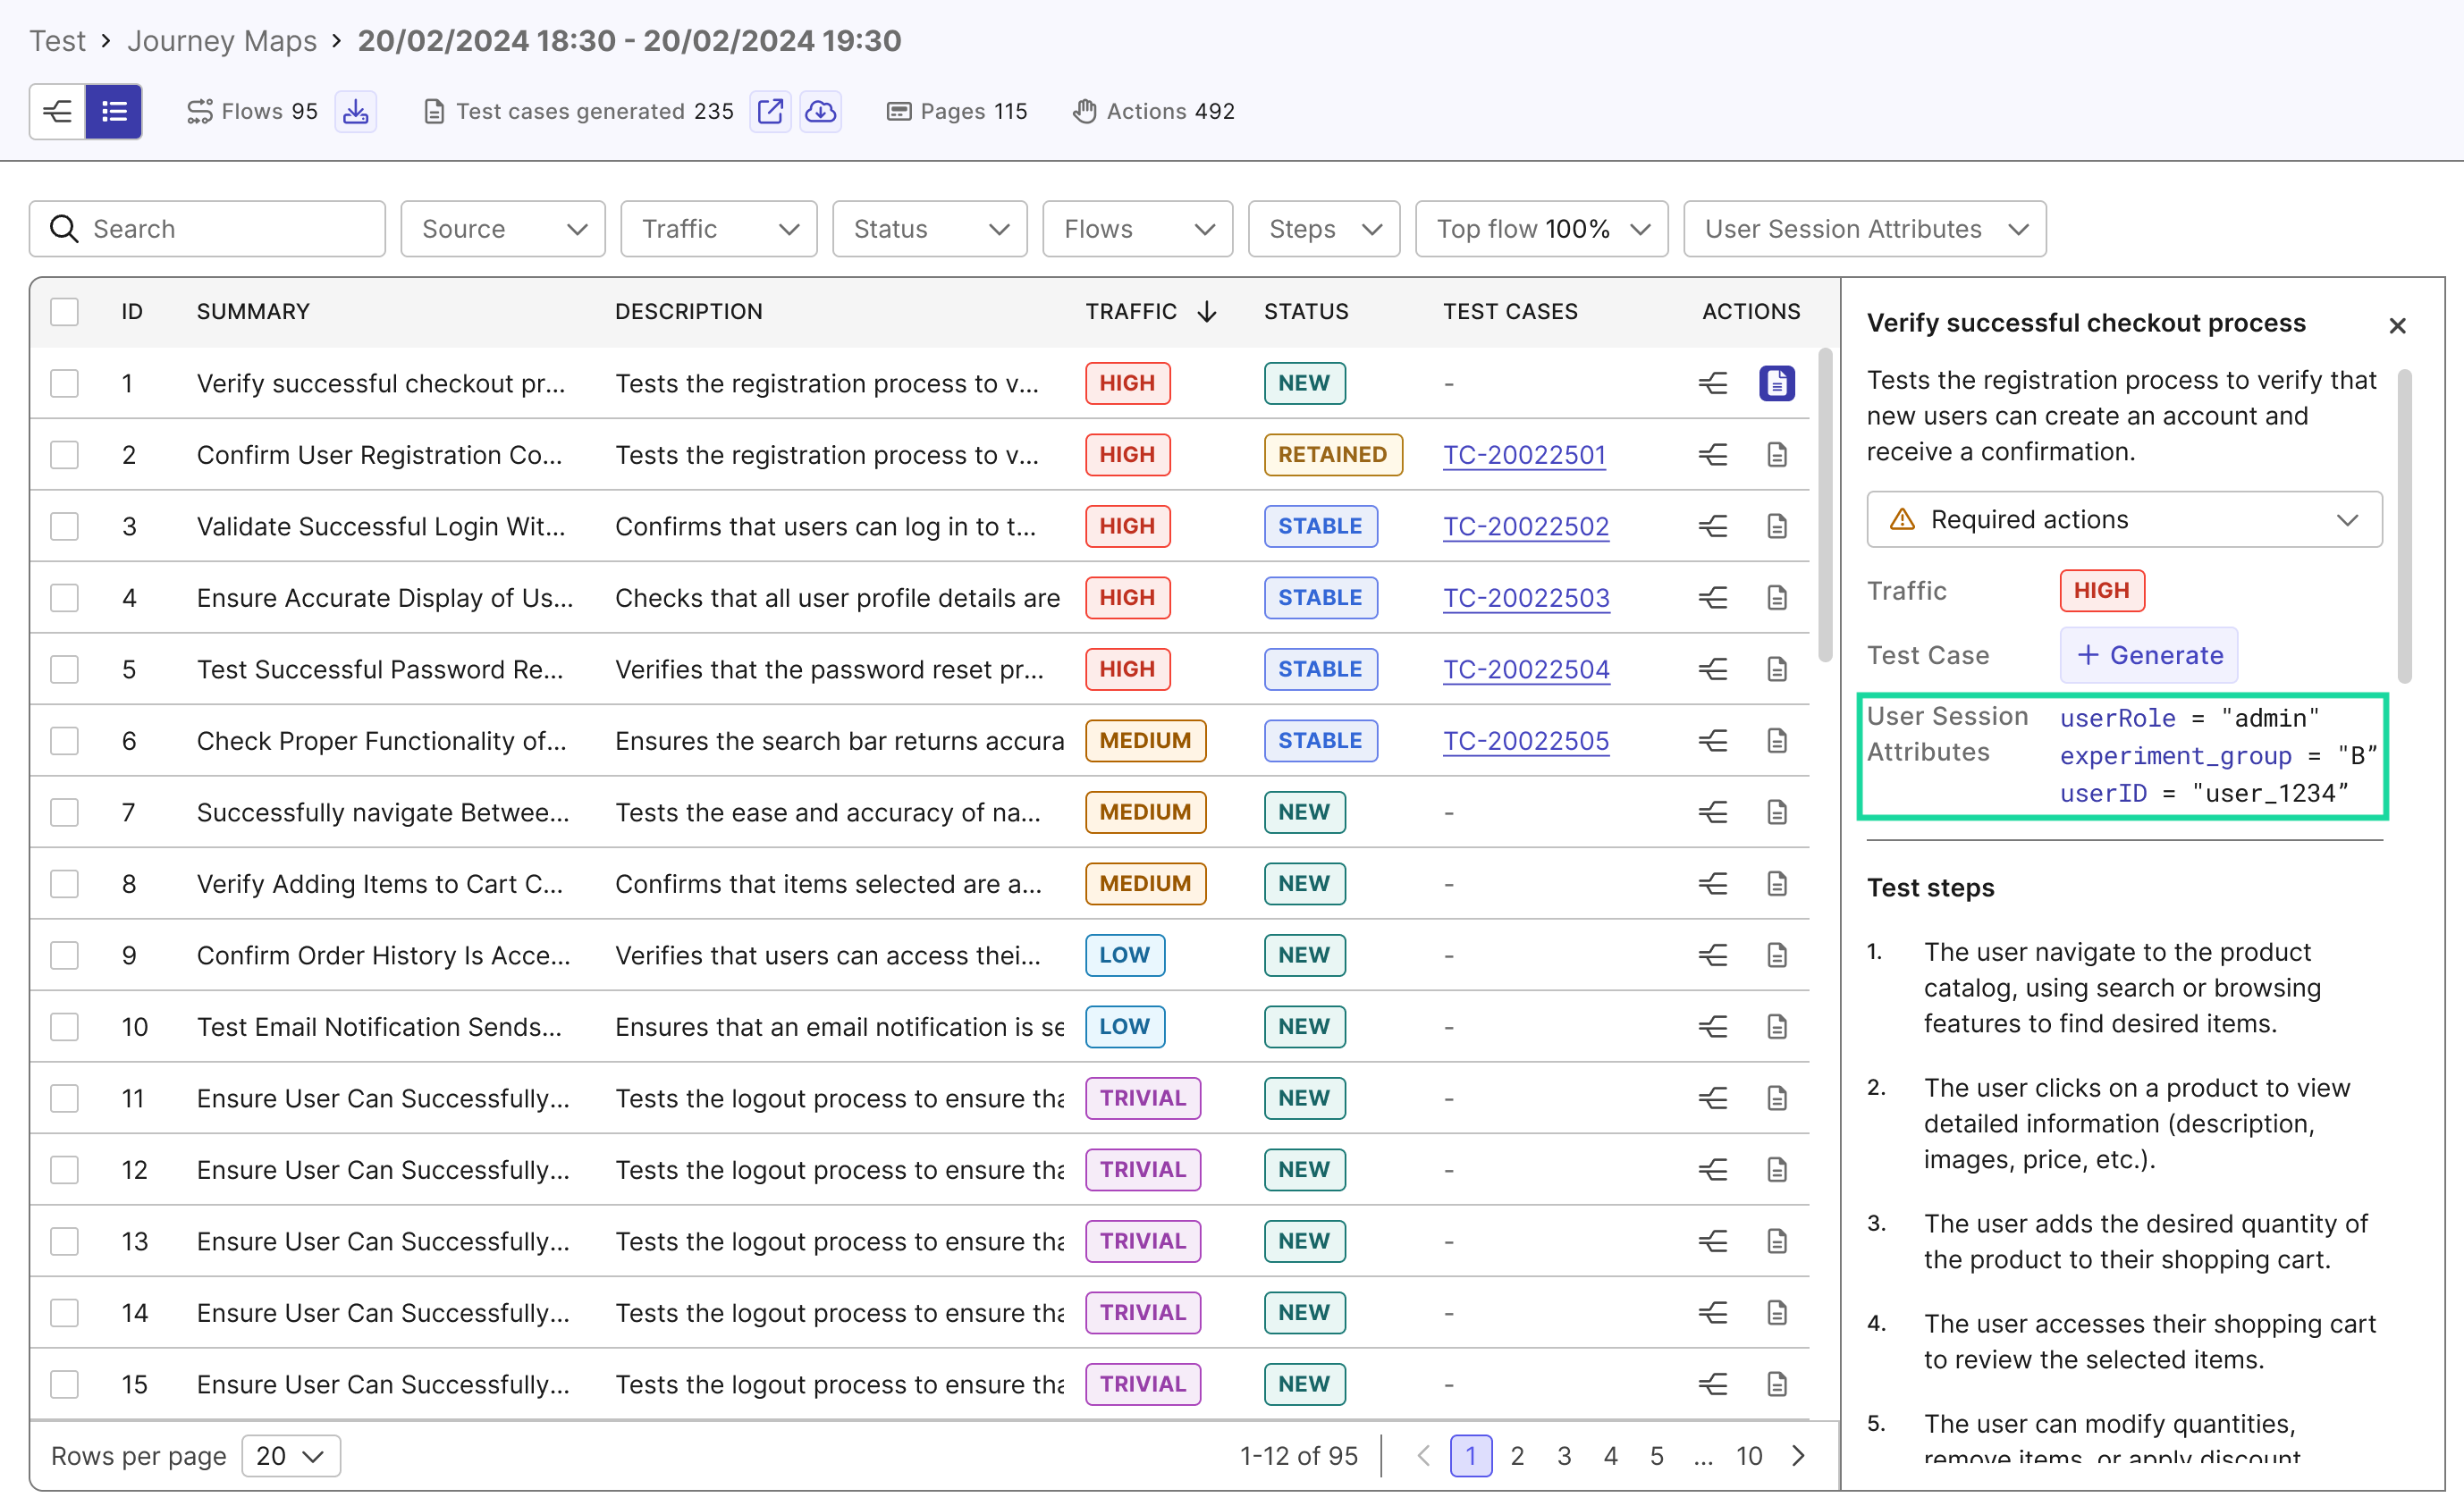Click the download icon next to Flows 95
The width and height of the screenshot is (2464, 1506).
(356, 111)
